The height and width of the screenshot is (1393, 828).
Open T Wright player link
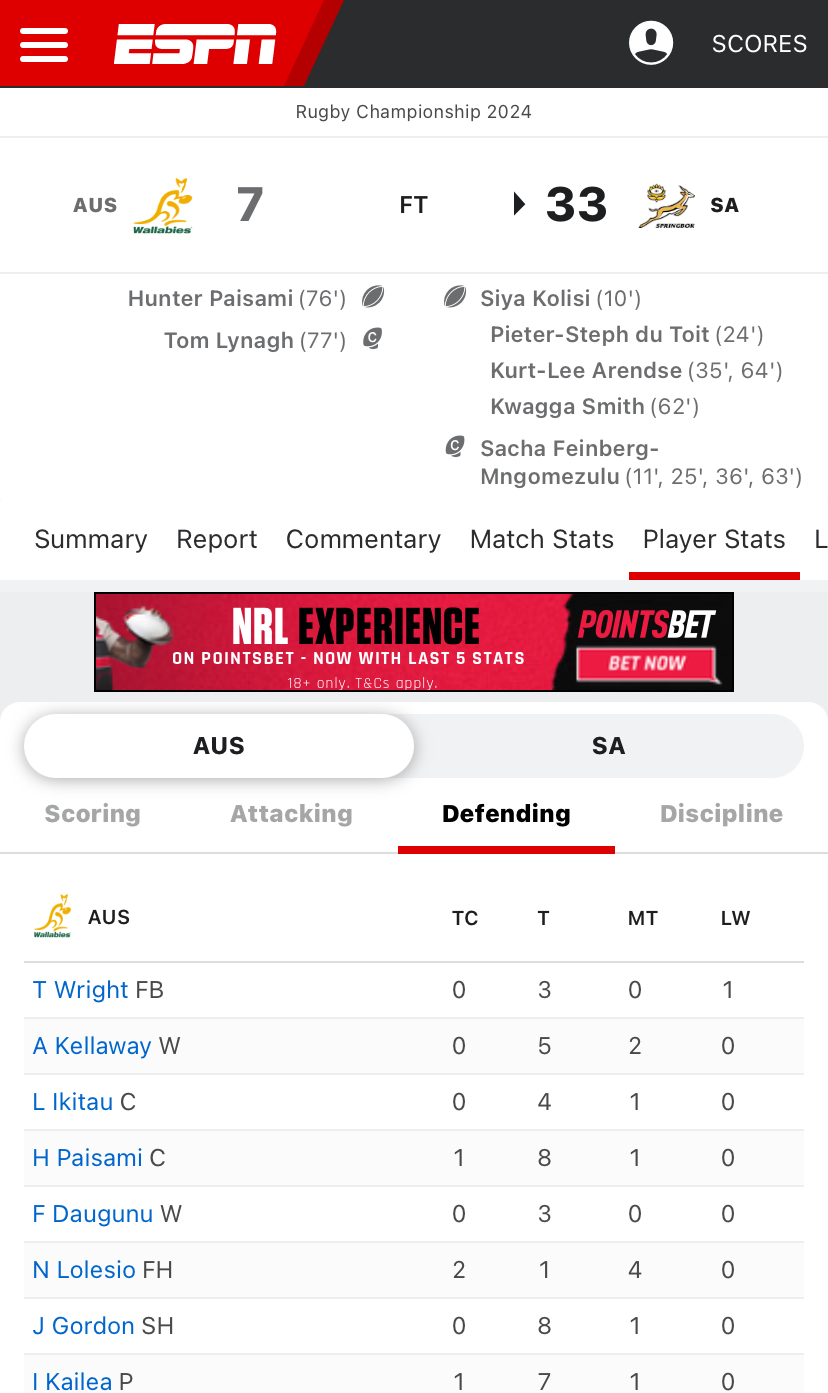[x=81, y=990]
